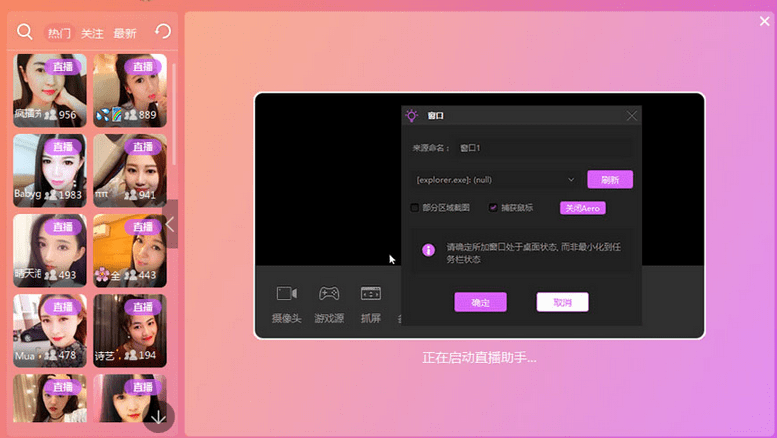This screenshot has width=777, height=438.
Task: Click the down arrow scroll button
Action: tap(158, 417)
